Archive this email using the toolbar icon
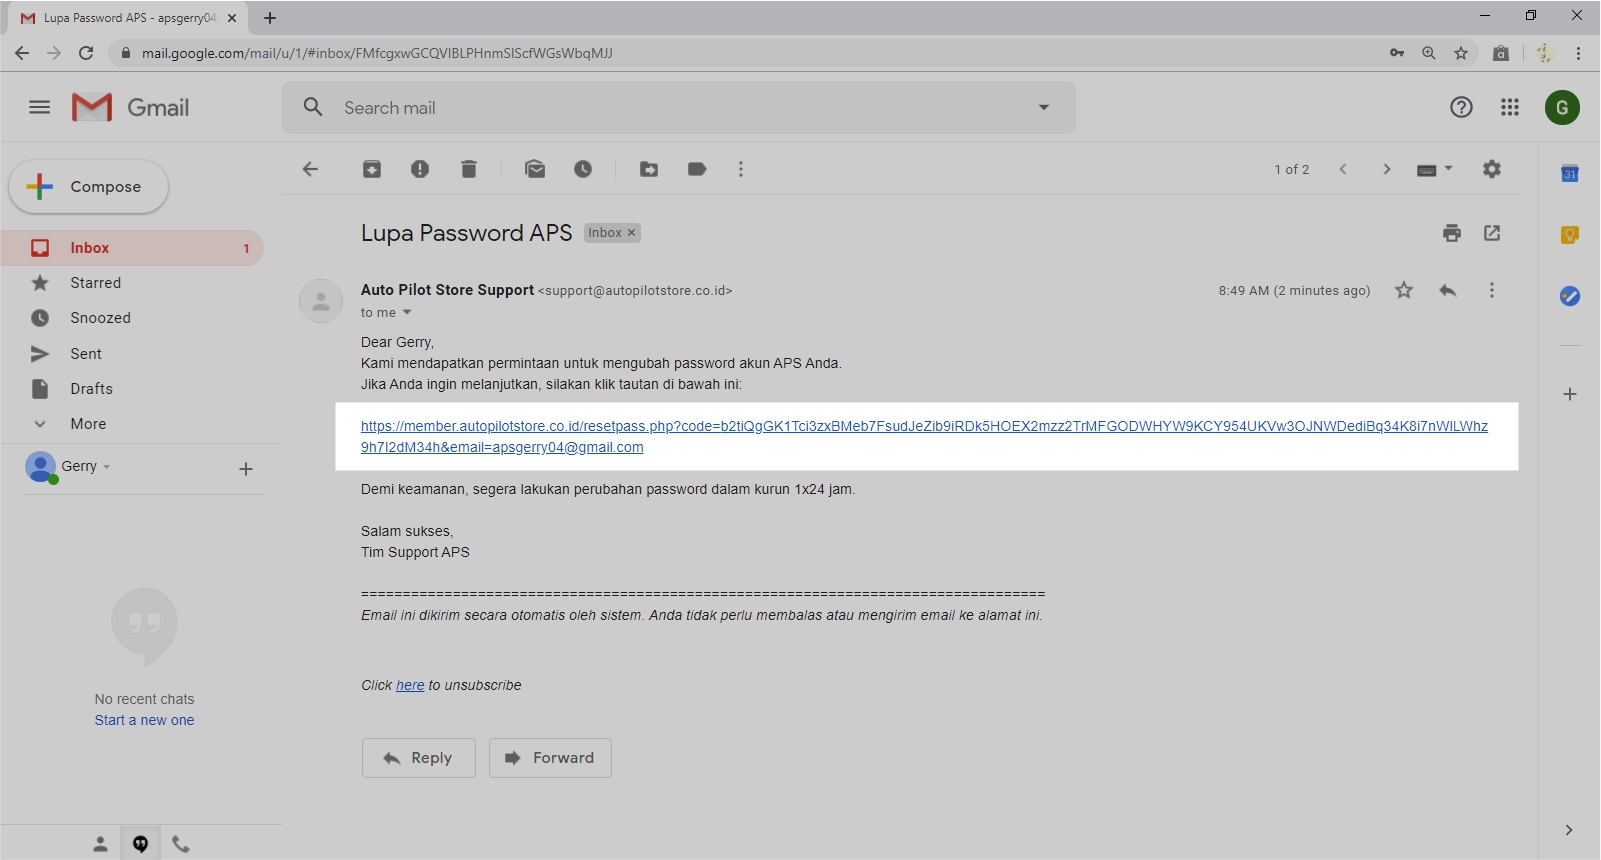Image resolution: width=1601 pixels, height=860 pixels. click(x=371, y=169)
